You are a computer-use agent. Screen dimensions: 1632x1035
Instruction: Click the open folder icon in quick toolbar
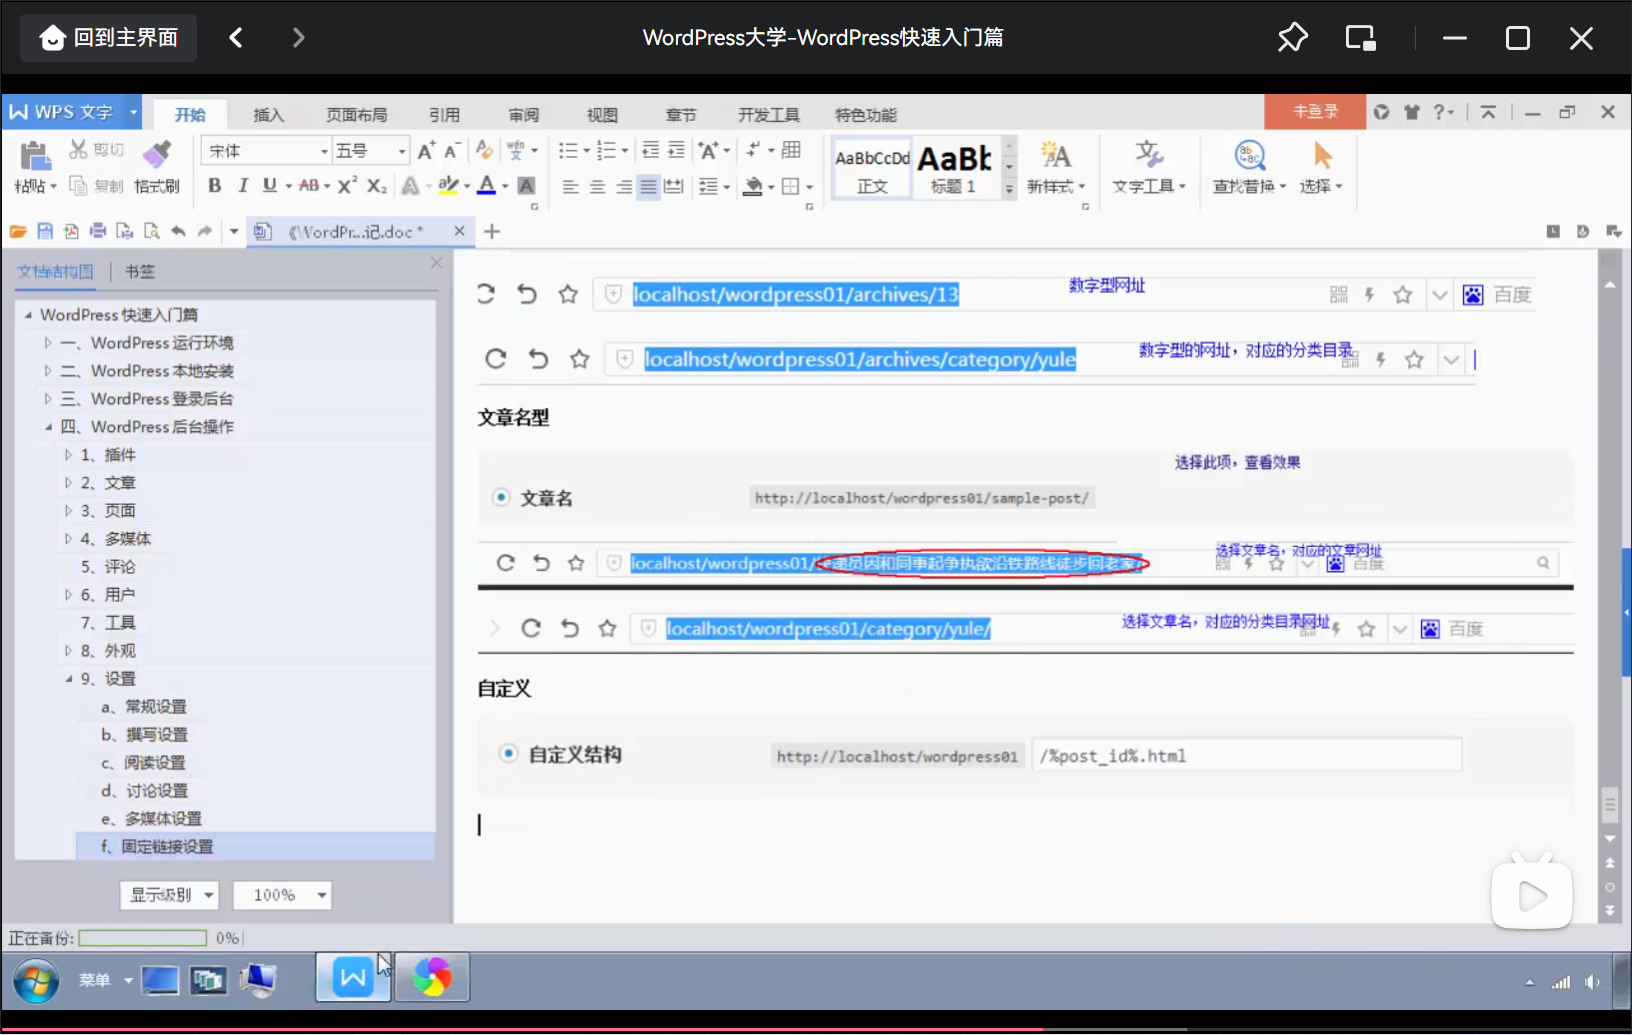[x=18, y=231]
